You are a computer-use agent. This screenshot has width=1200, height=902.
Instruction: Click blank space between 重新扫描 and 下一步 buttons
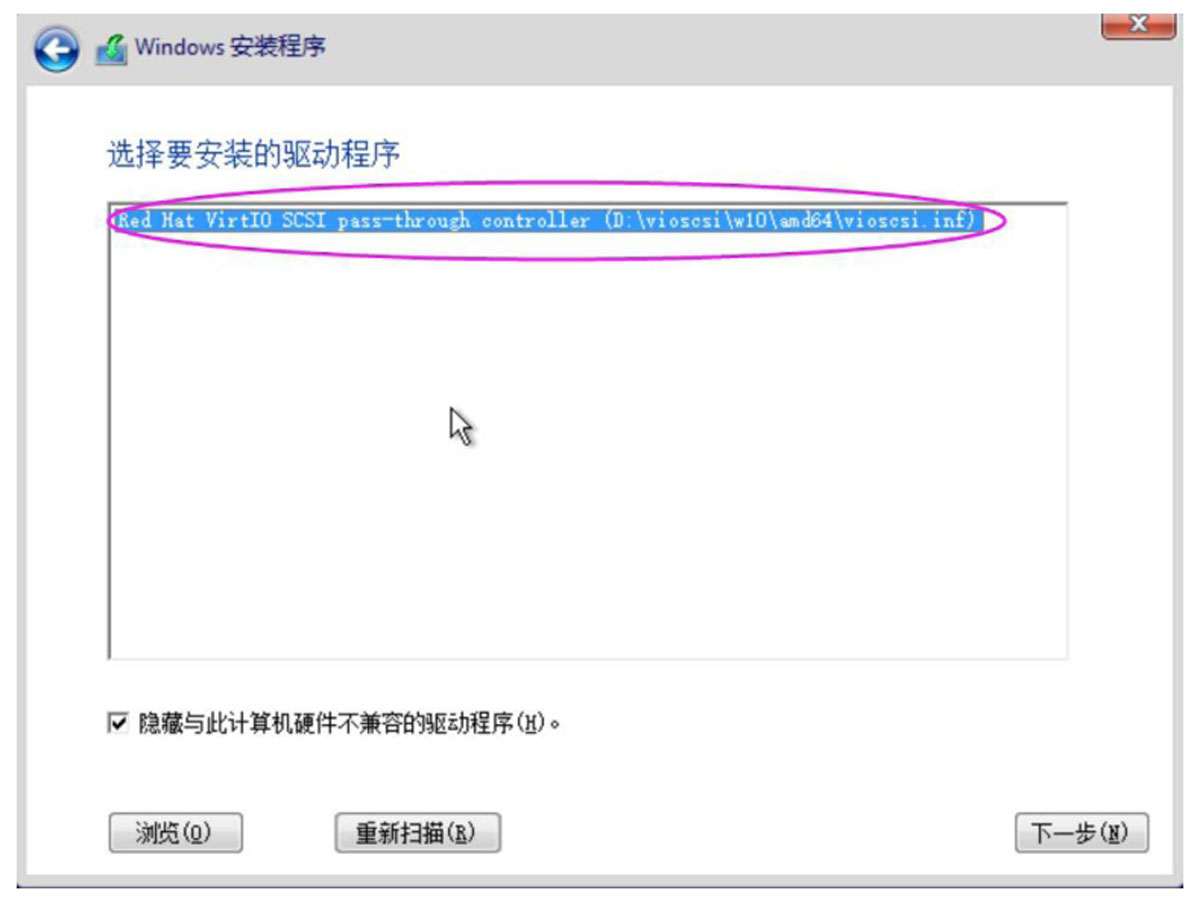pos(757,832)
